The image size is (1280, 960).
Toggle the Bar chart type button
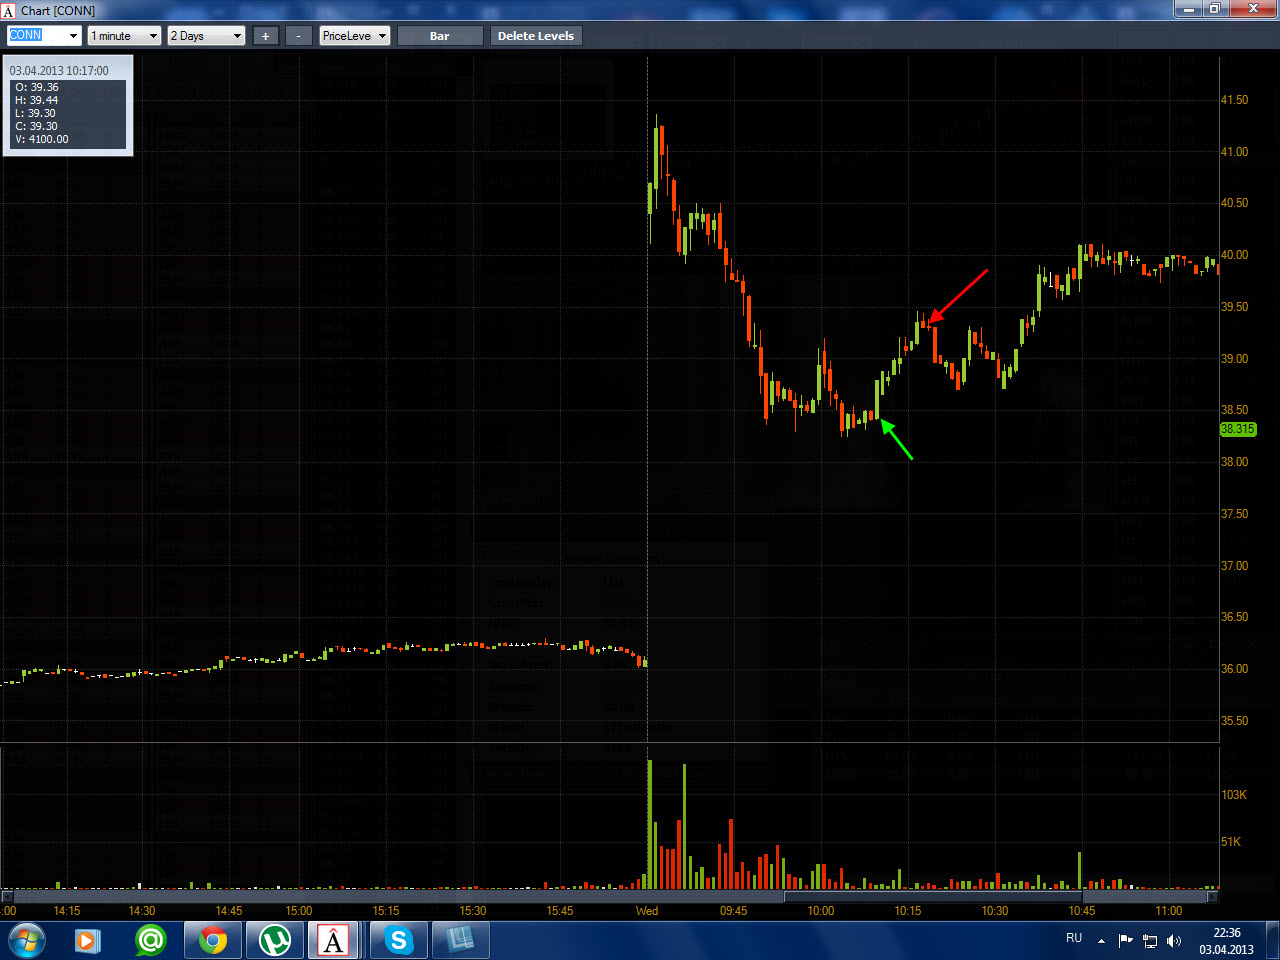click(x=440, y=36)
